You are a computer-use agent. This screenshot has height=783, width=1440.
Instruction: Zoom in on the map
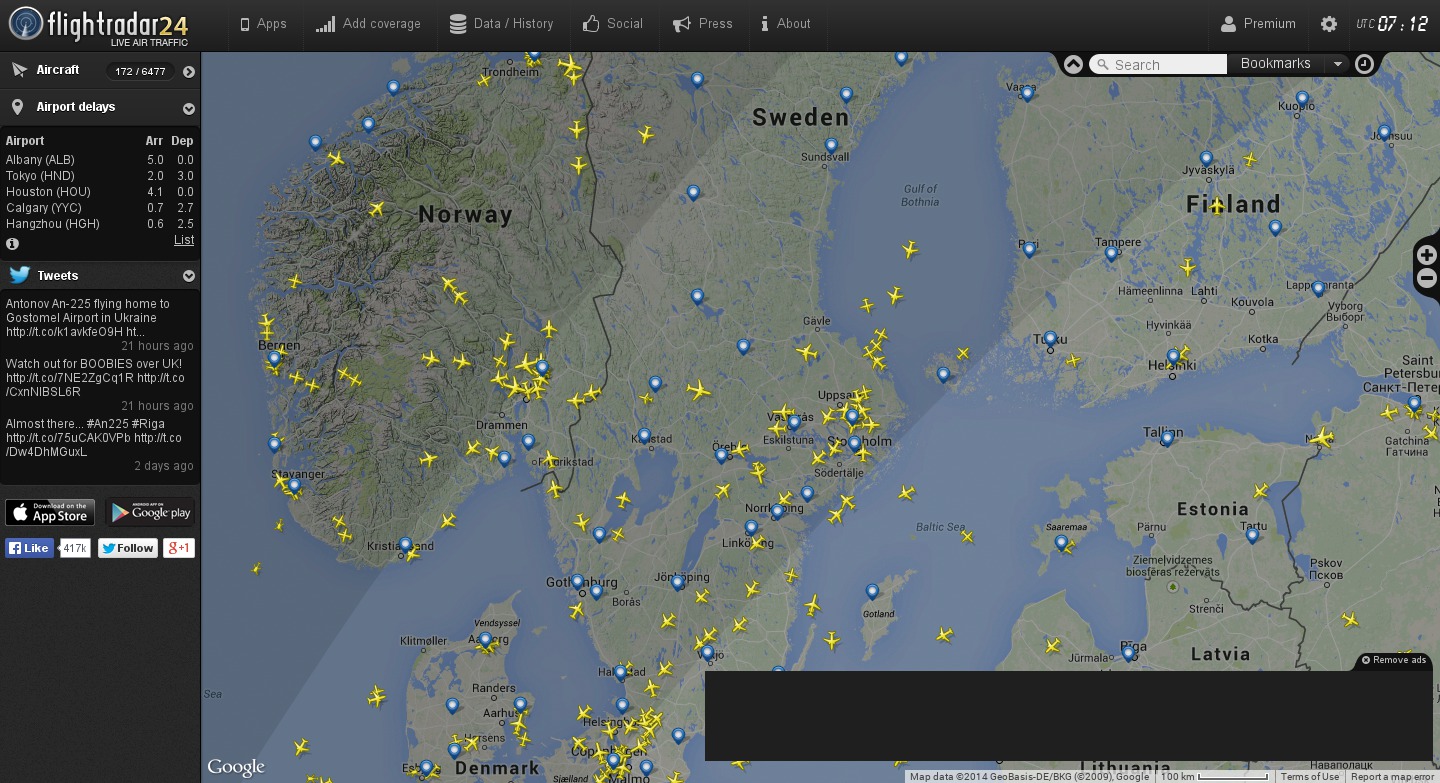pos(1427,255)
